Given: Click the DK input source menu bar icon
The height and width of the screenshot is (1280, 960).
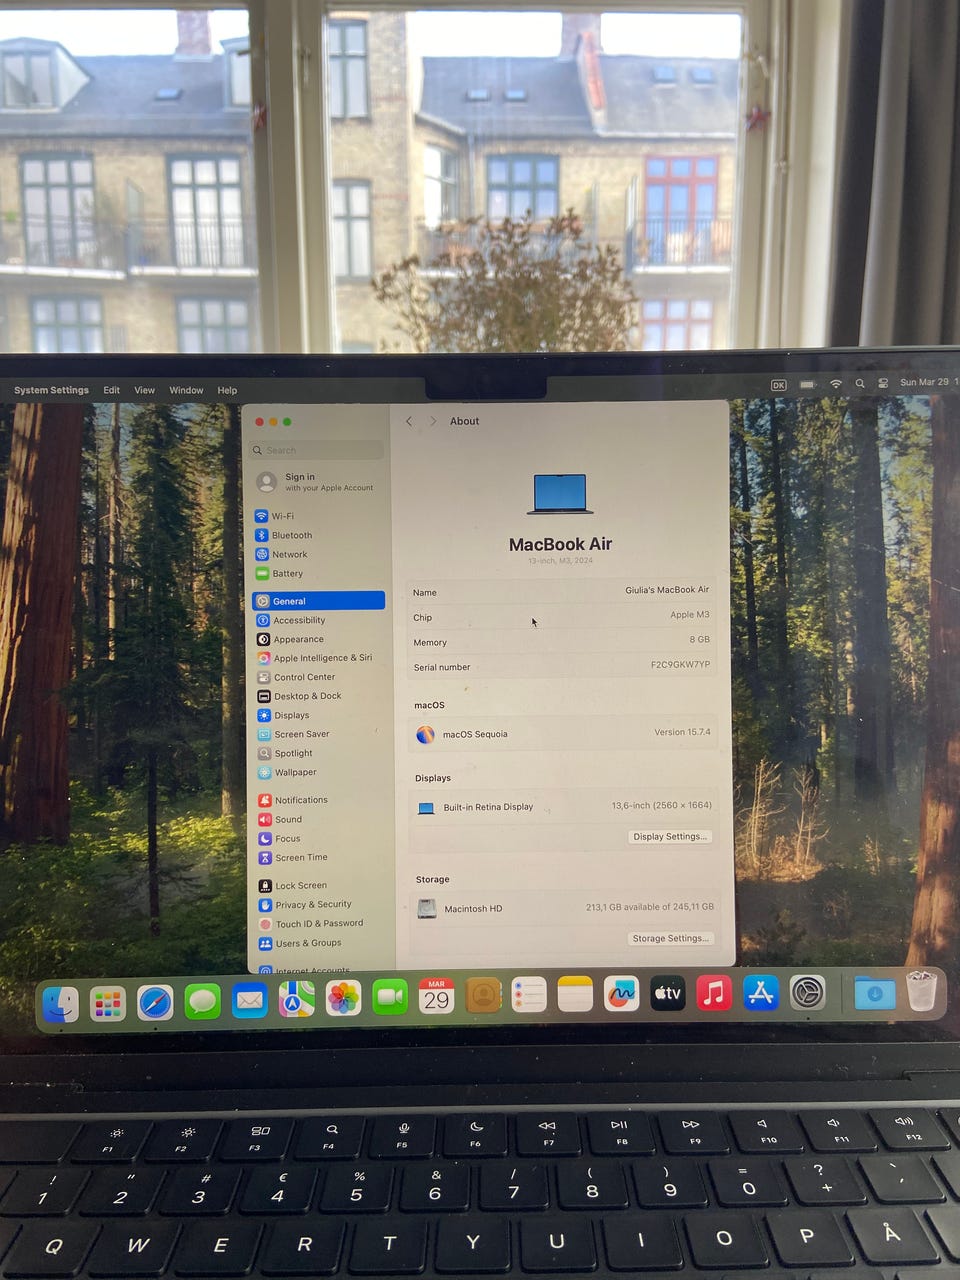Looking at the screenshot, I should point(778,385).
